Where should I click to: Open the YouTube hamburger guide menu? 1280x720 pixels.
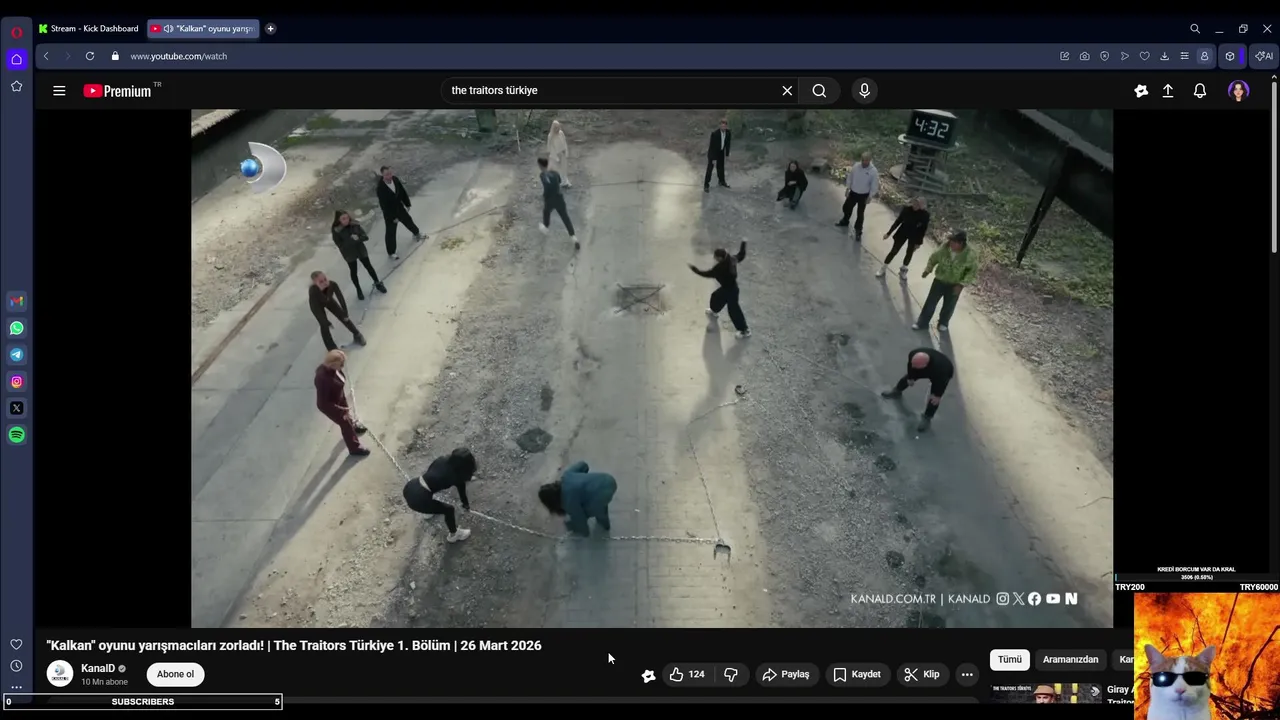(x=59, y=91)
